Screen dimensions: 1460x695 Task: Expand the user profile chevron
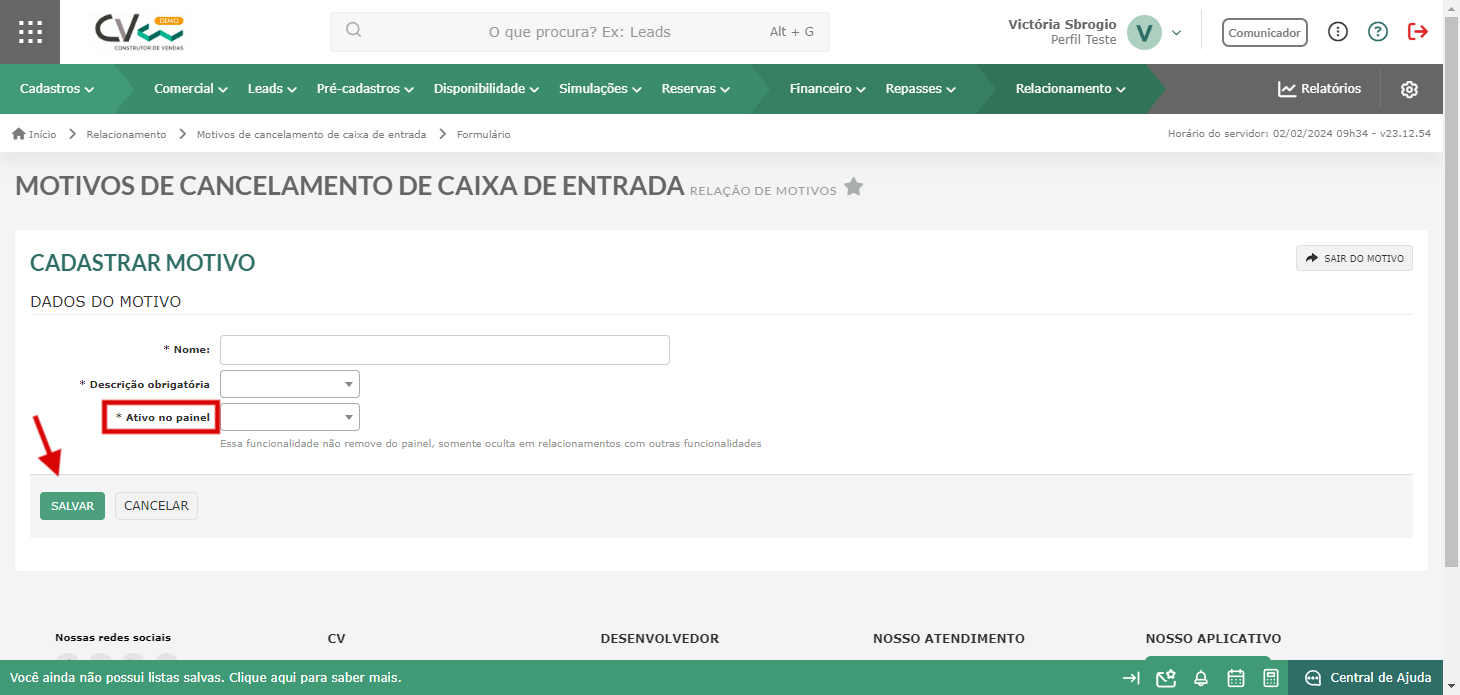pos(1176,32)
